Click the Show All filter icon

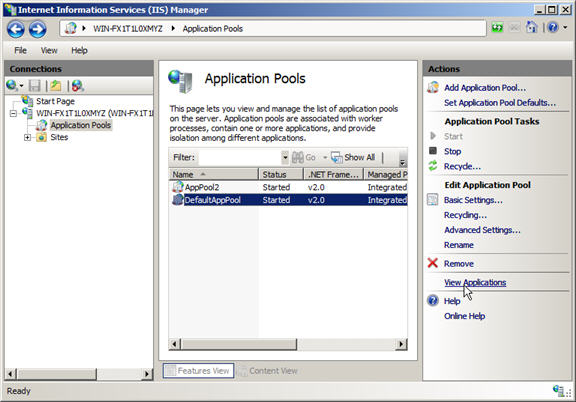(x=336, y=157)
